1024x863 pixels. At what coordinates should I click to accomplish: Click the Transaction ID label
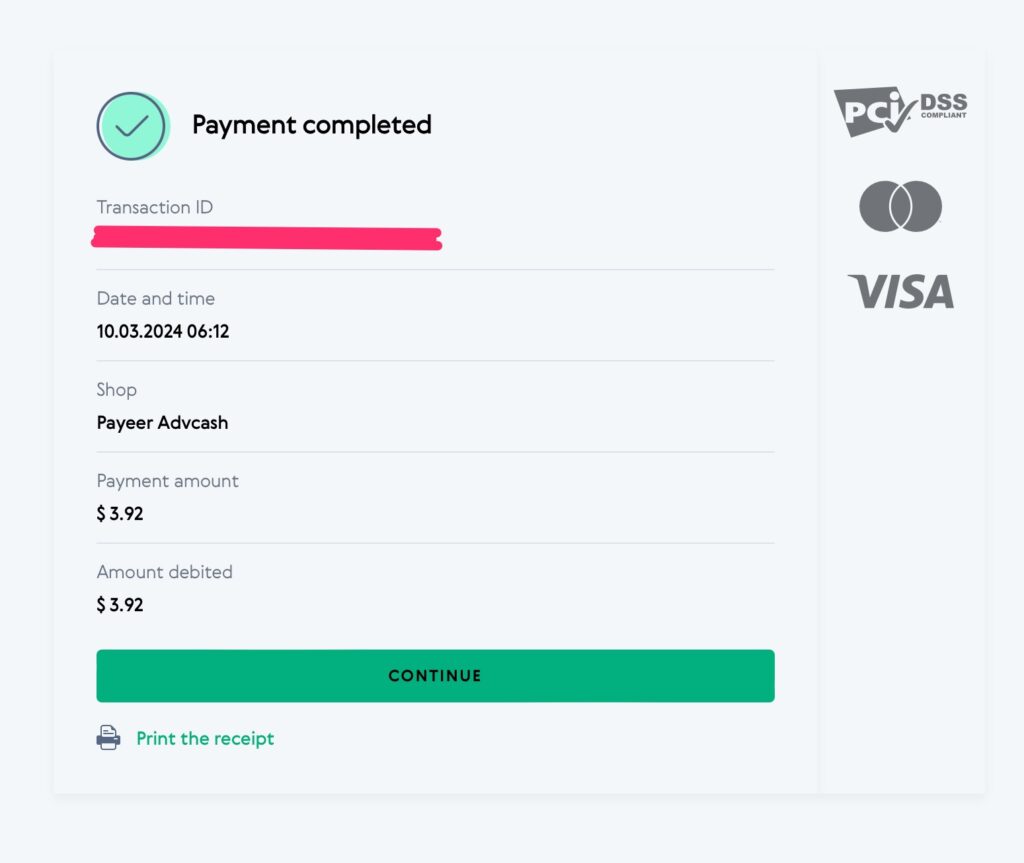pyautogui.click(x=155, y=207)
